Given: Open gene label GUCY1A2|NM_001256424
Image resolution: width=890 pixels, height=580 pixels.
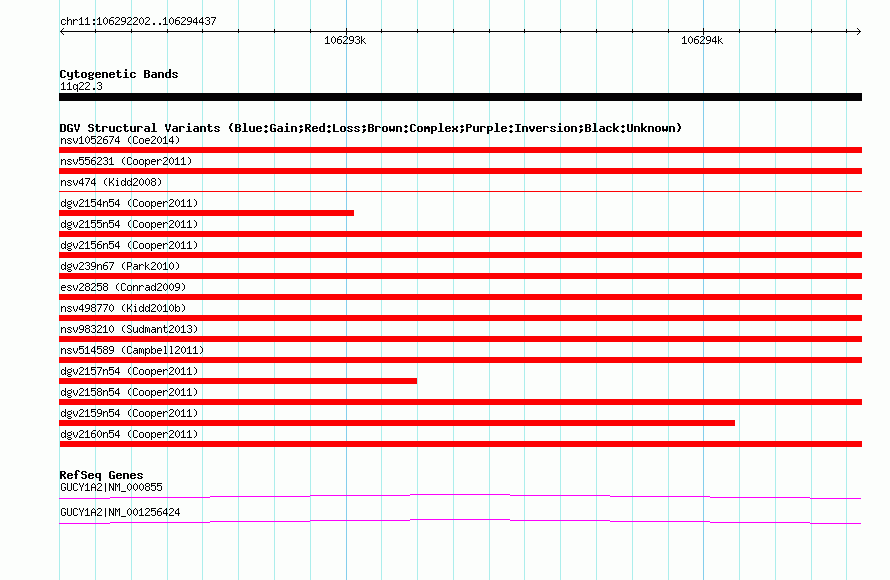Looking at the screenshot, I should pos(120,512).
